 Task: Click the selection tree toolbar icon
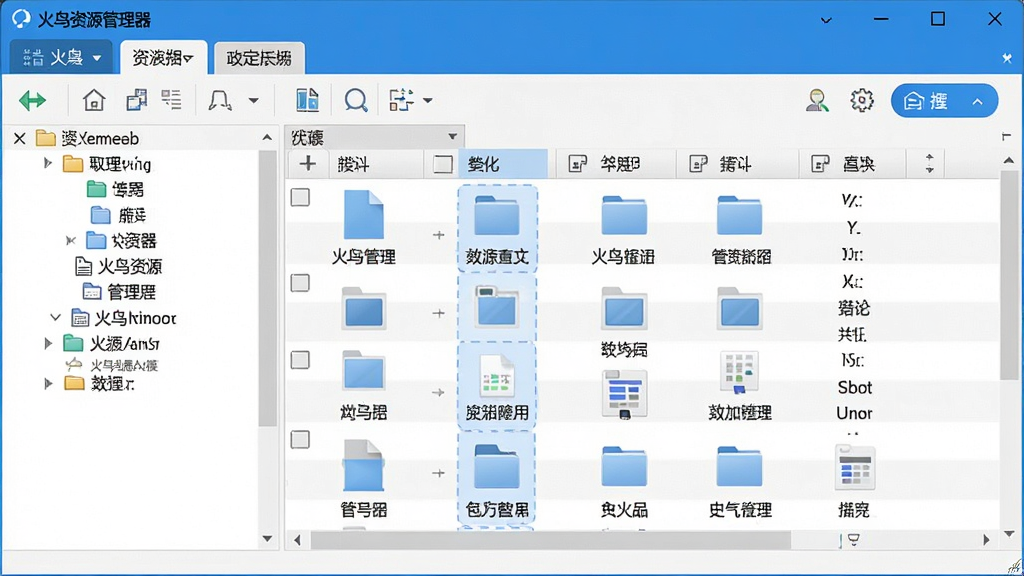[401, 100]
